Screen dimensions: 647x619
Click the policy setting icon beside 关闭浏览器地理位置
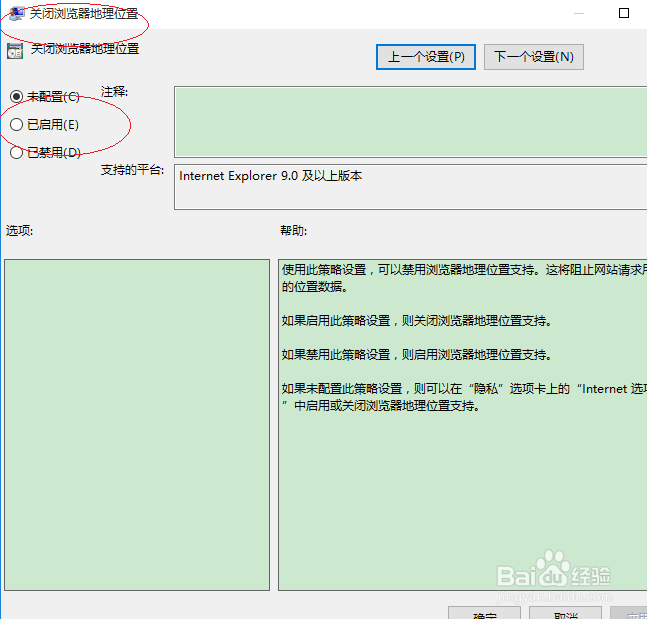point(15,51)
